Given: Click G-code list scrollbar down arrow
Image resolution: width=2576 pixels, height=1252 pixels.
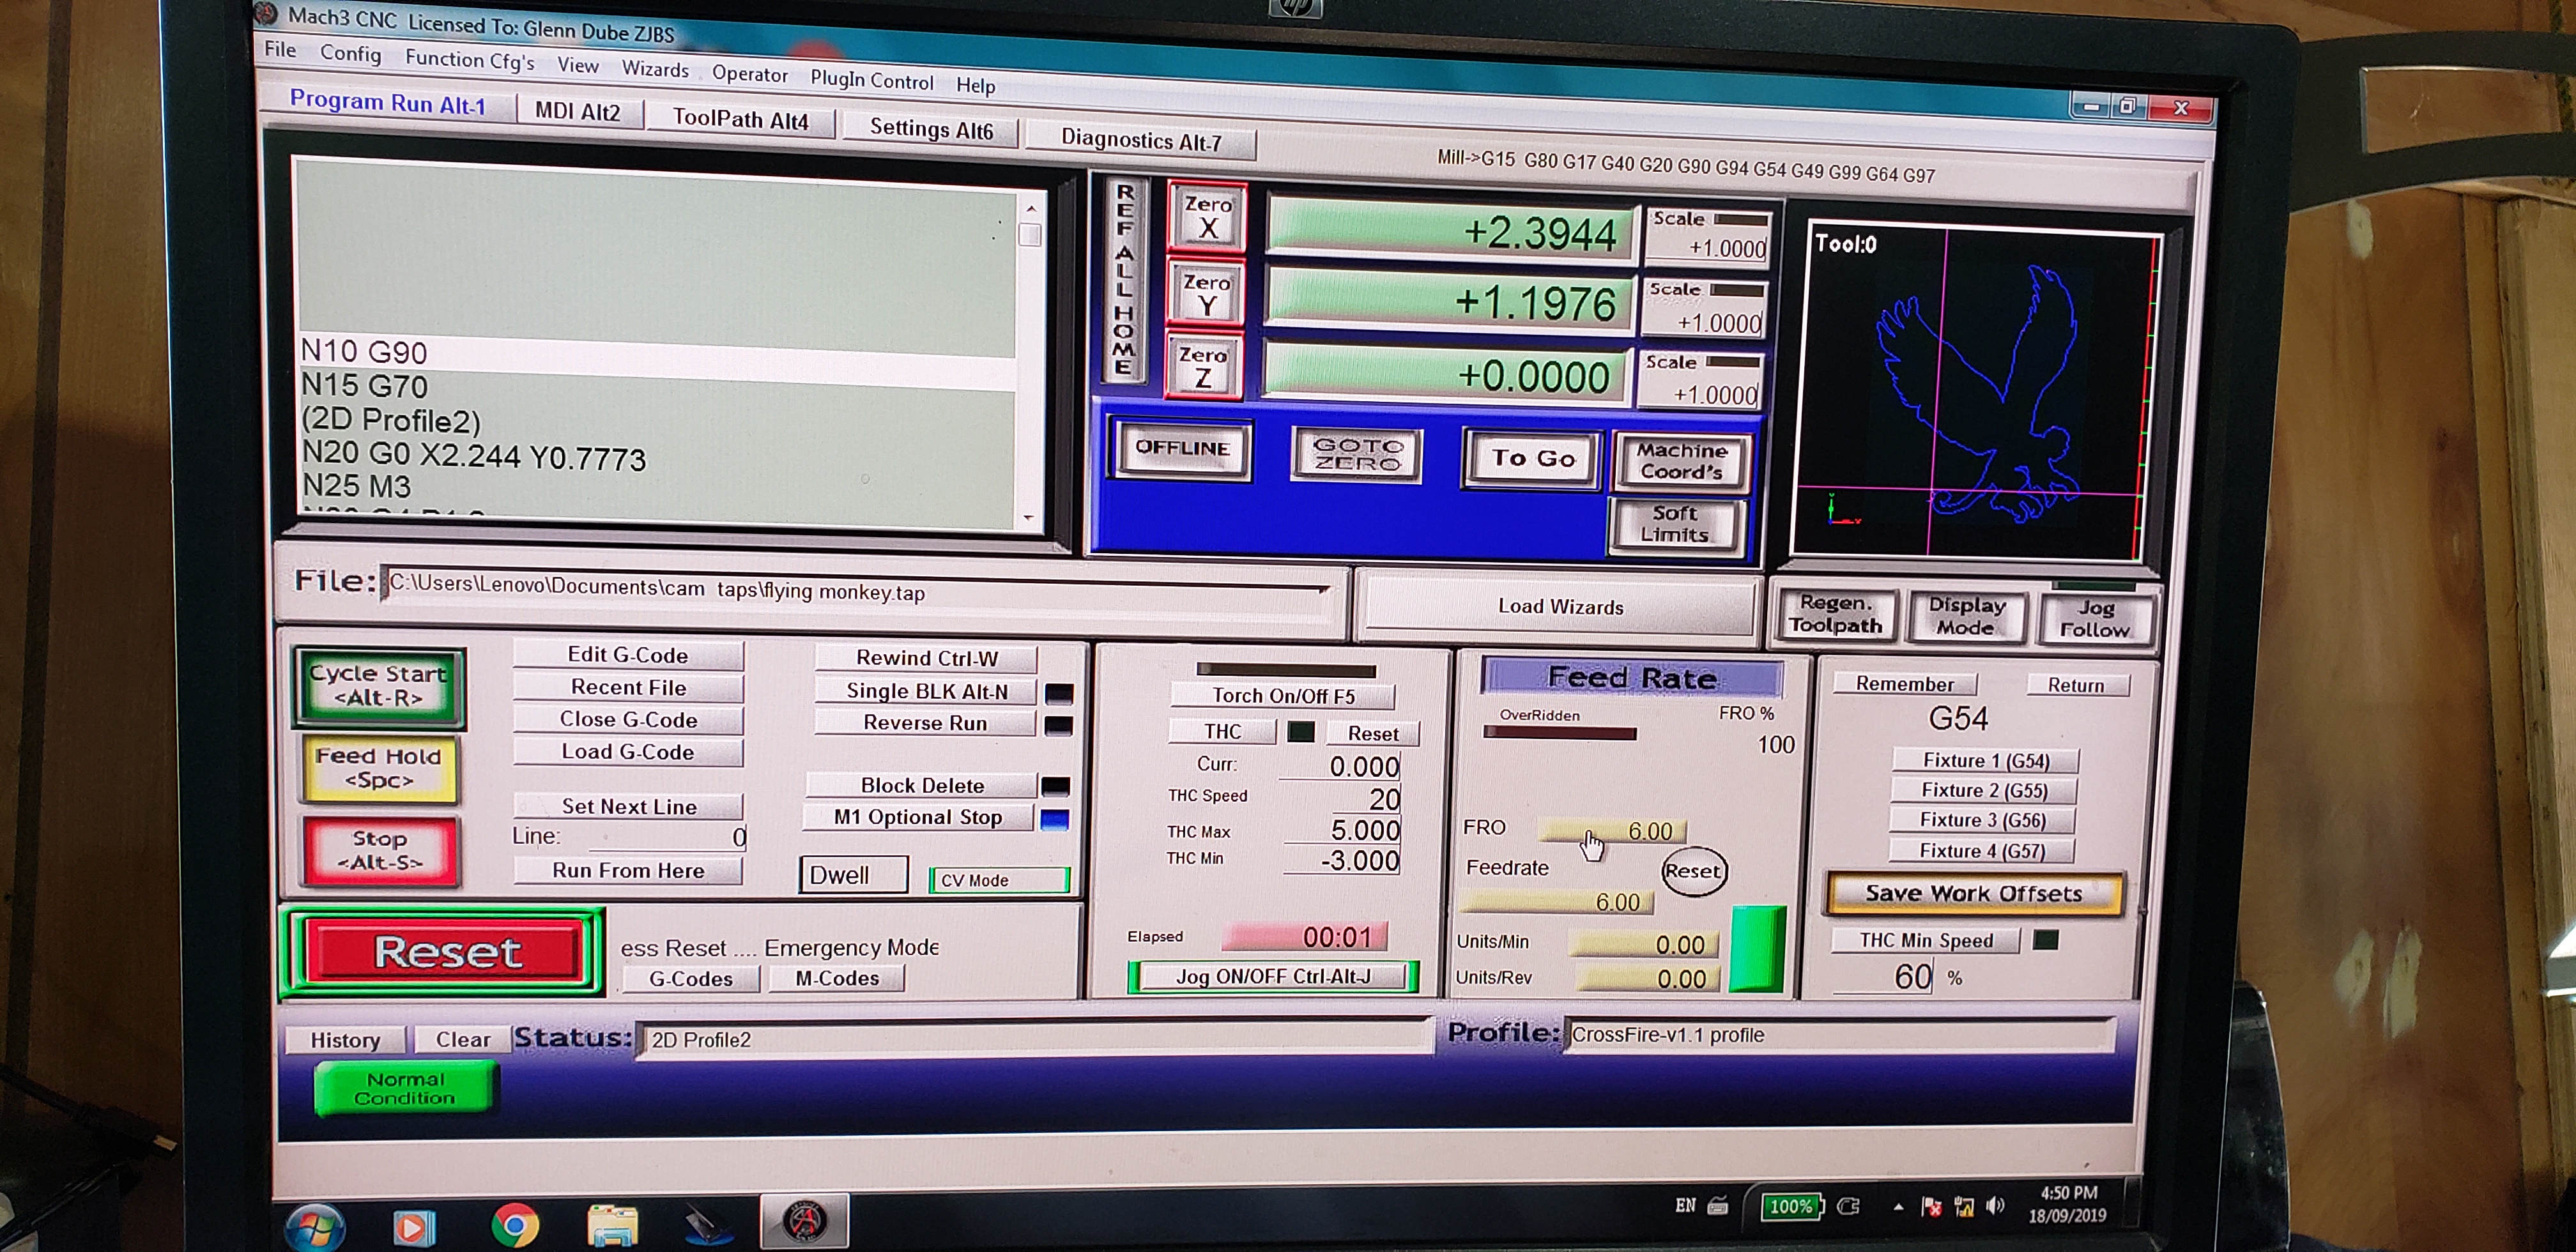Looking at the screenshot, I should tap(1028, 518).
